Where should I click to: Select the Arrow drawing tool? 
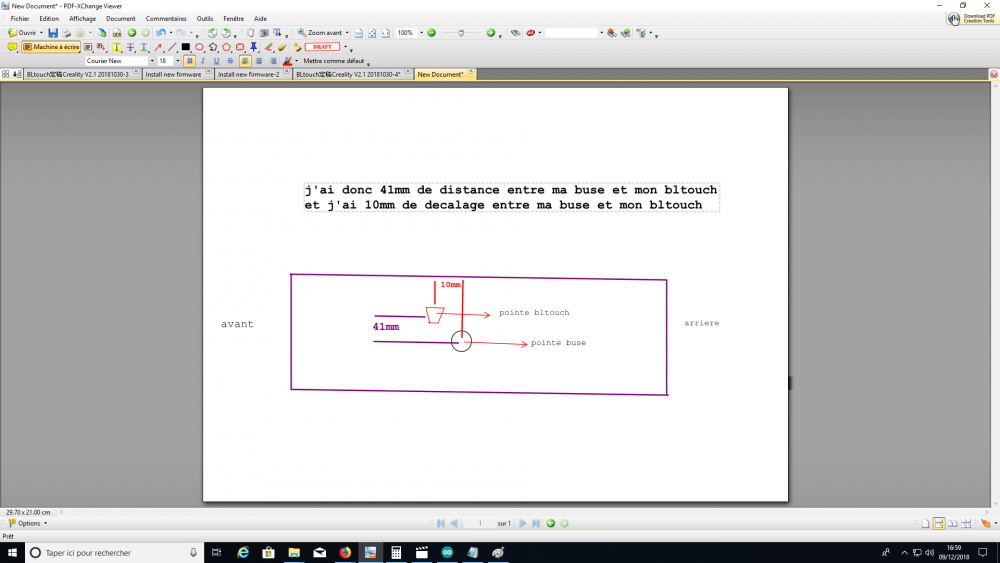(158, 47)
